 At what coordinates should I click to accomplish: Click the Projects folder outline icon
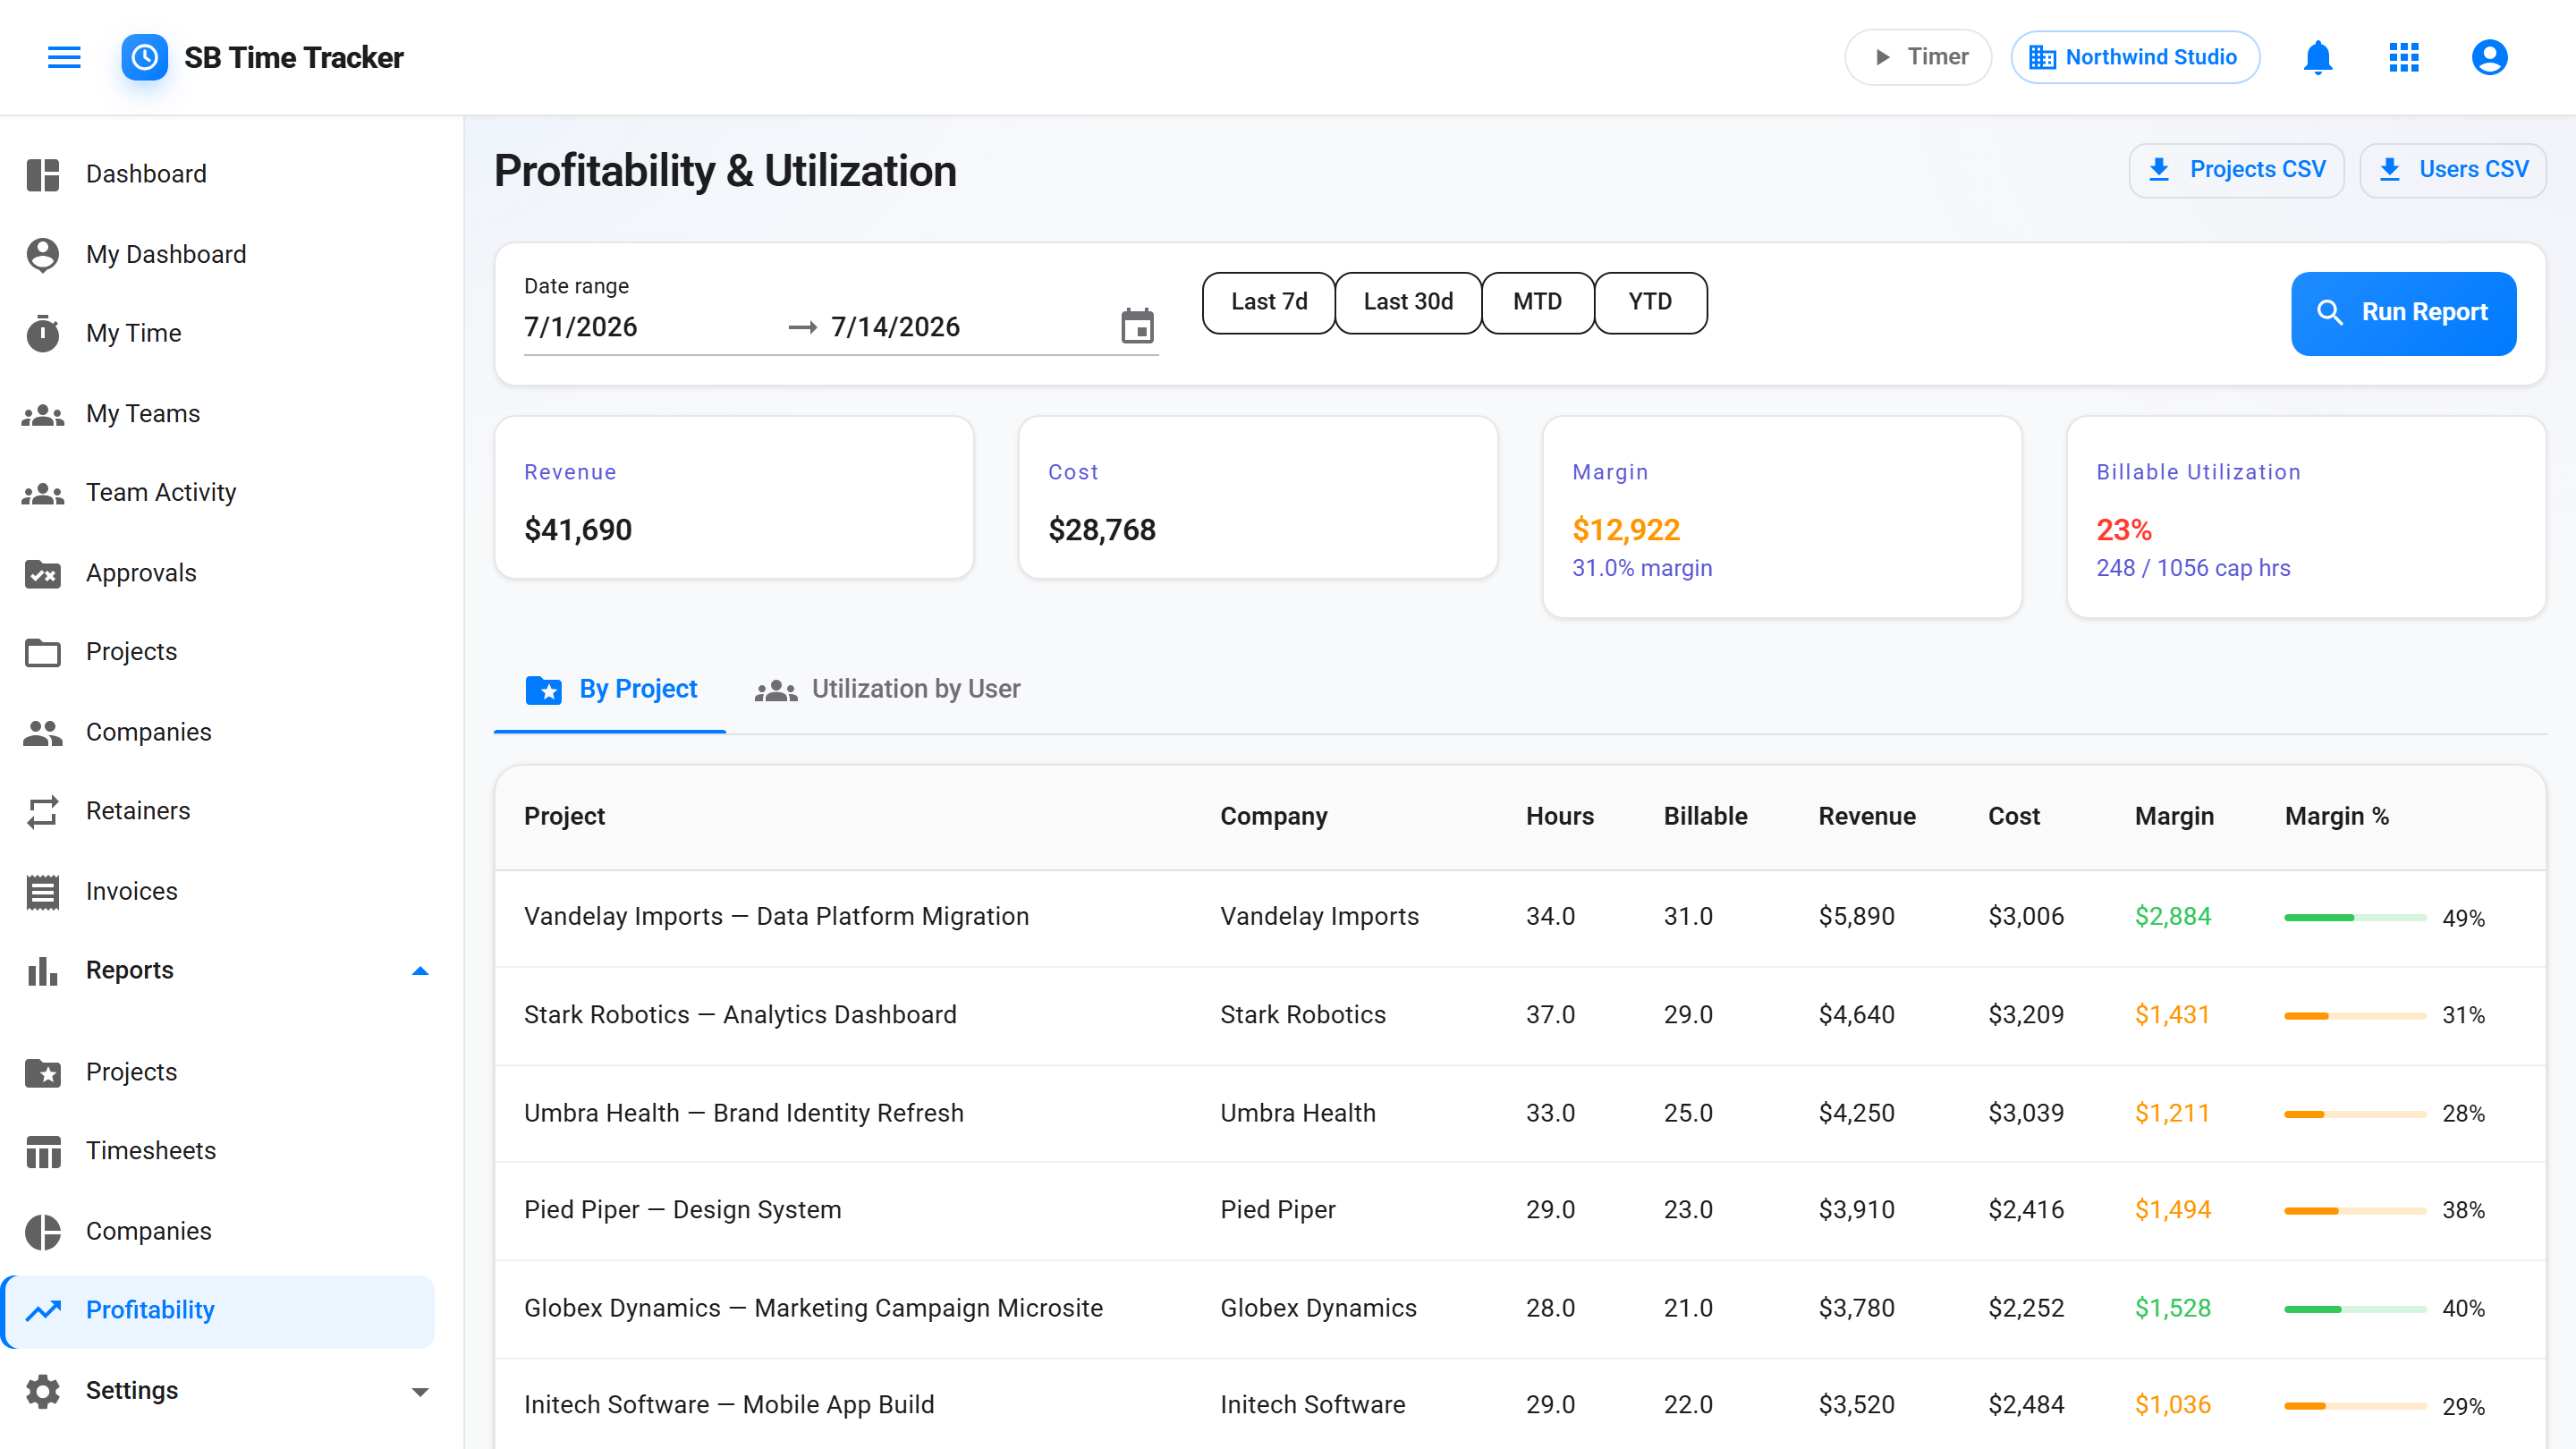(x=43, y=652)
